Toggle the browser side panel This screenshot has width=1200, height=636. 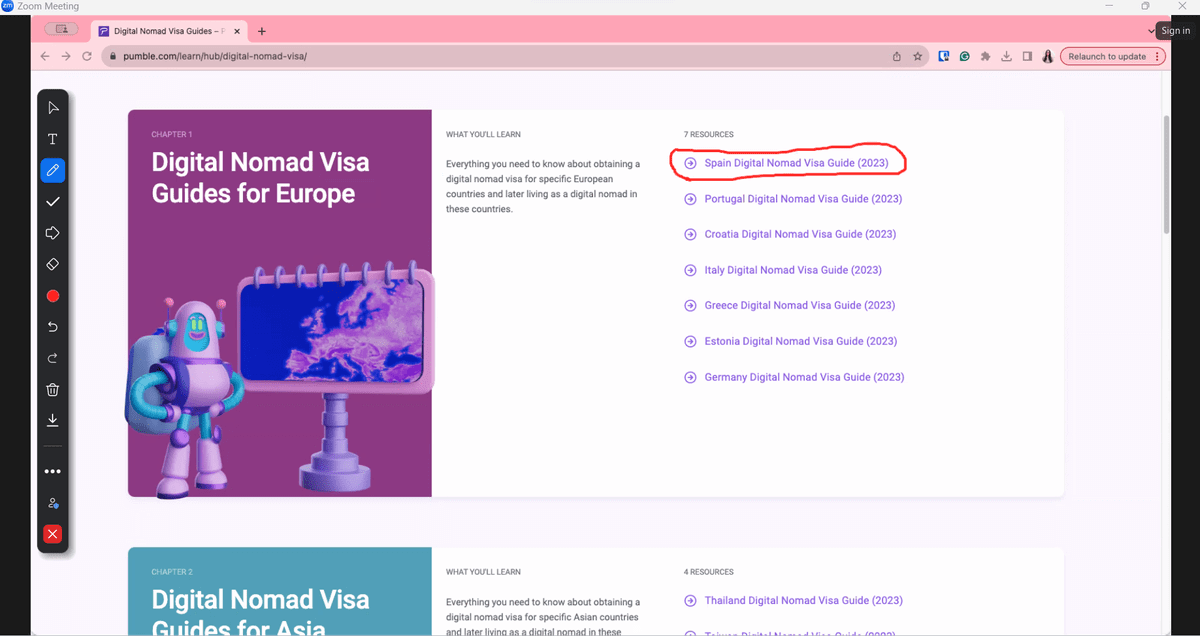pos(1027,56)
